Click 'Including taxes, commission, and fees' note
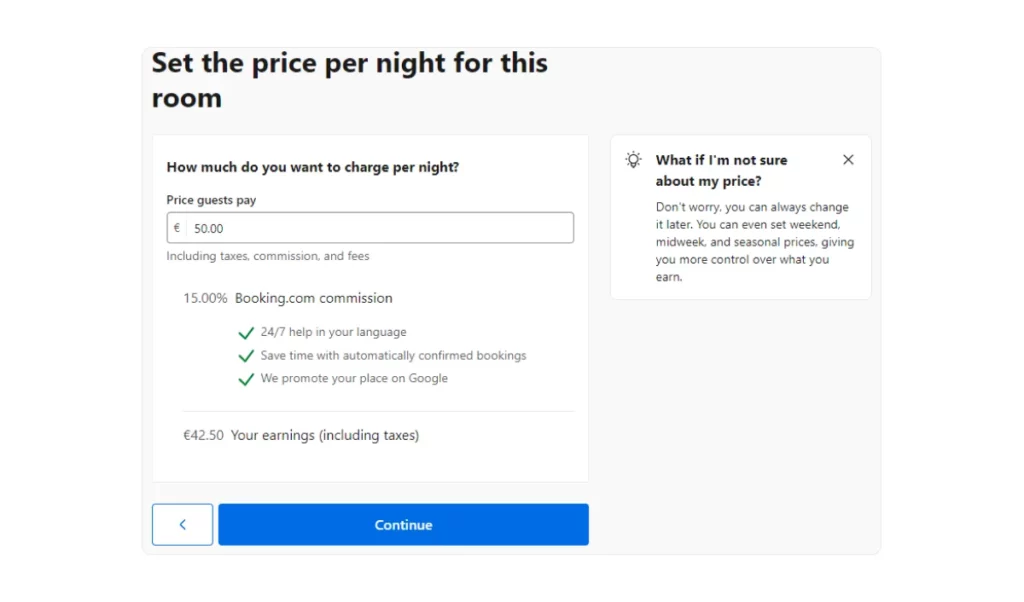 (x=268, y=256)
